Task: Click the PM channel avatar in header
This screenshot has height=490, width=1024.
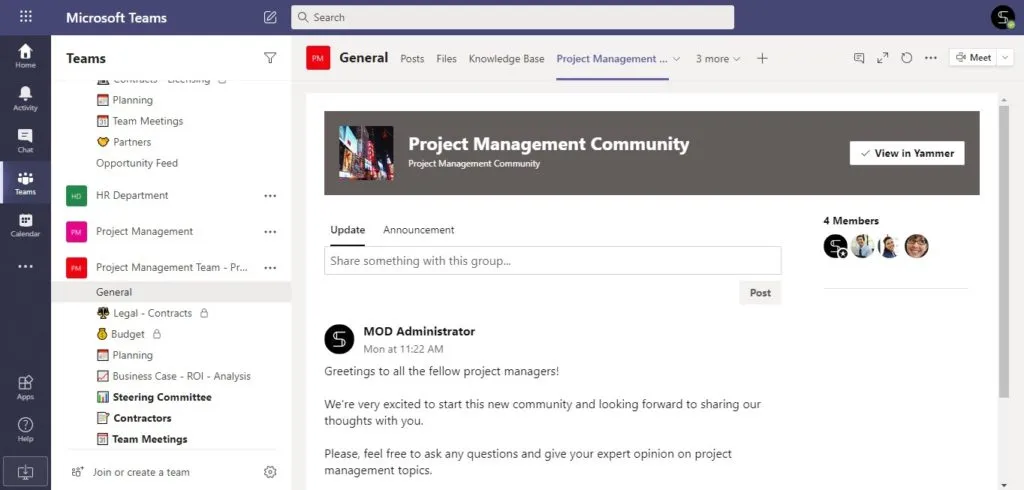Action: (x=317, y=58)
